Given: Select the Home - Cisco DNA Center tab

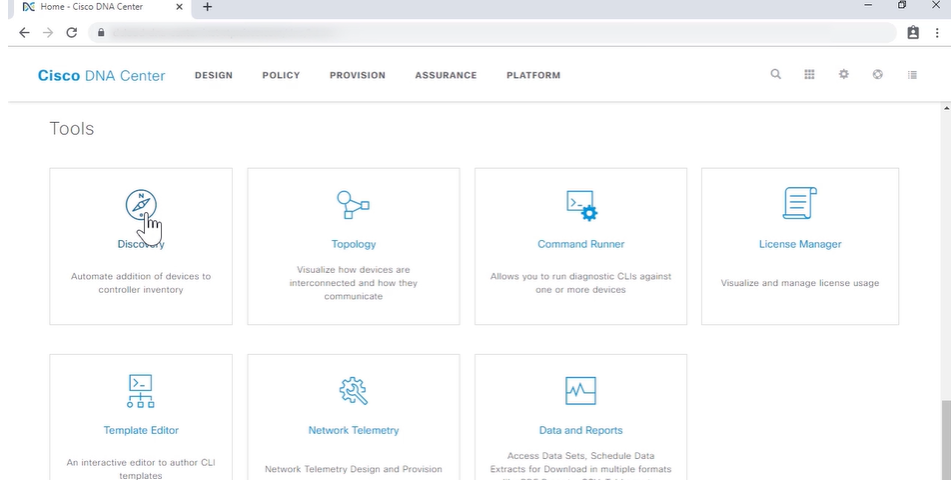Looking at the screenshot, I should click(100, 7).
